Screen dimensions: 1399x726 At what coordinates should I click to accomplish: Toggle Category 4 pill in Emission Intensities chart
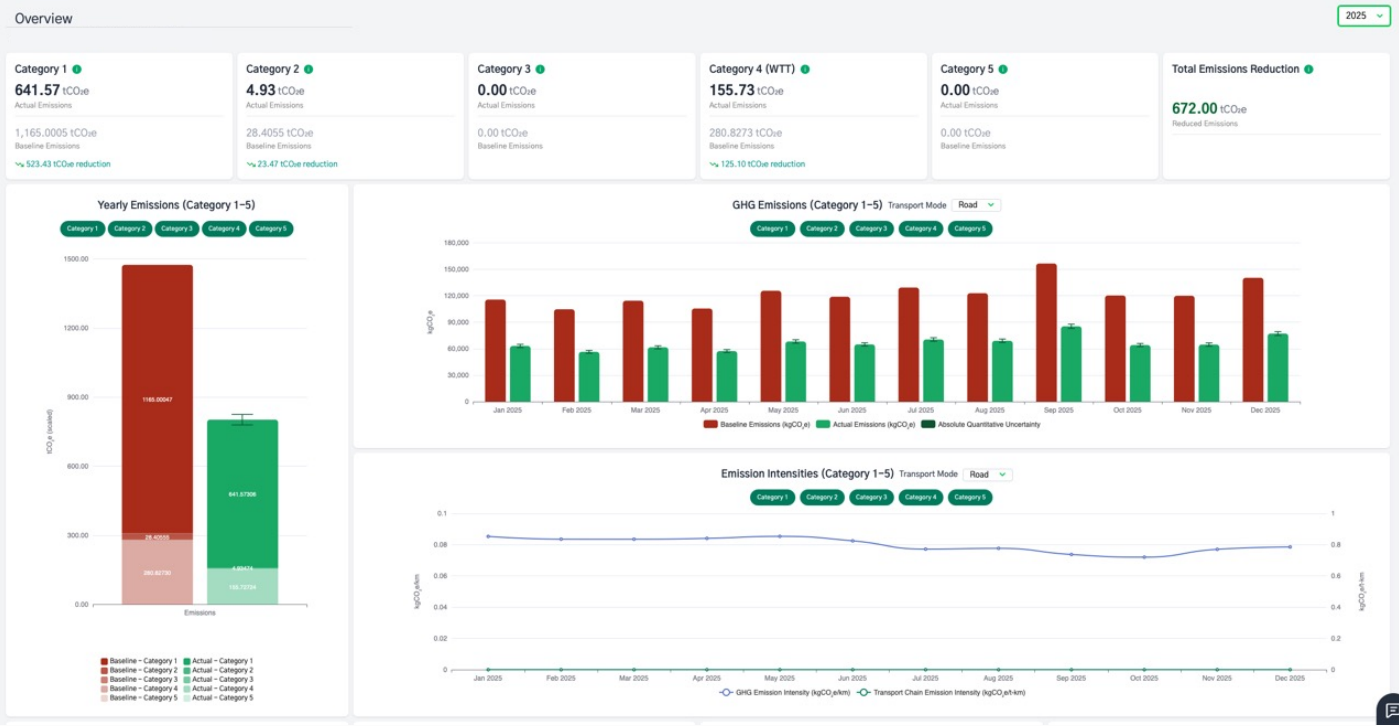(920, 497)
